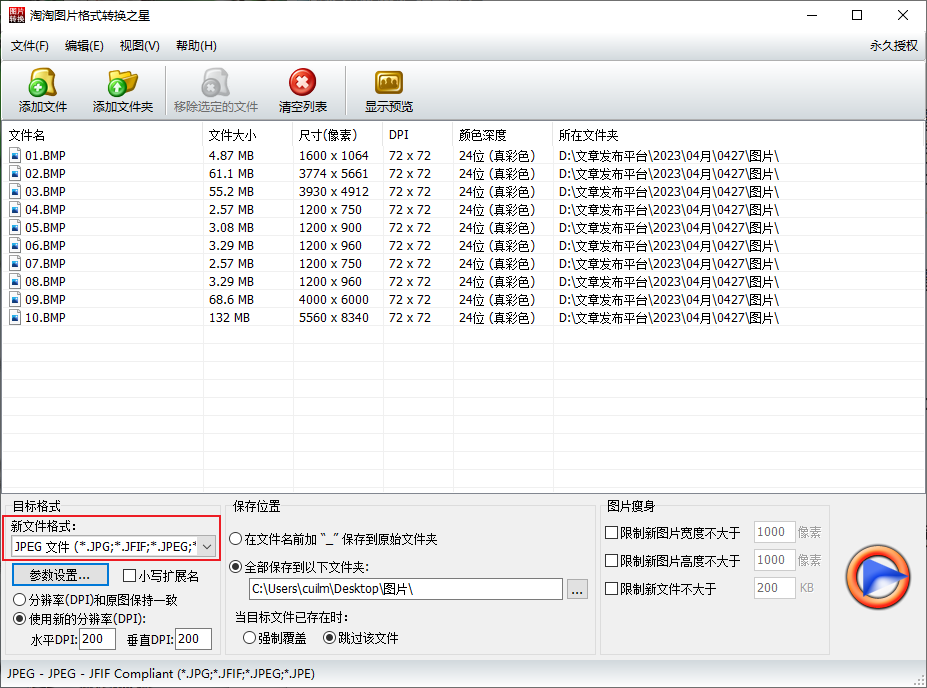
Task: Sort by containing folder column header
Action: 738,135
